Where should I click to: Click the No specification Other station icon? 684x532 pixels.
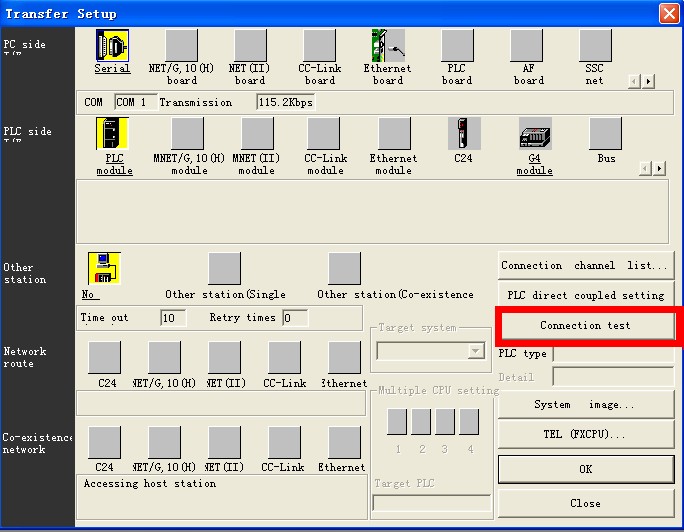104,268
